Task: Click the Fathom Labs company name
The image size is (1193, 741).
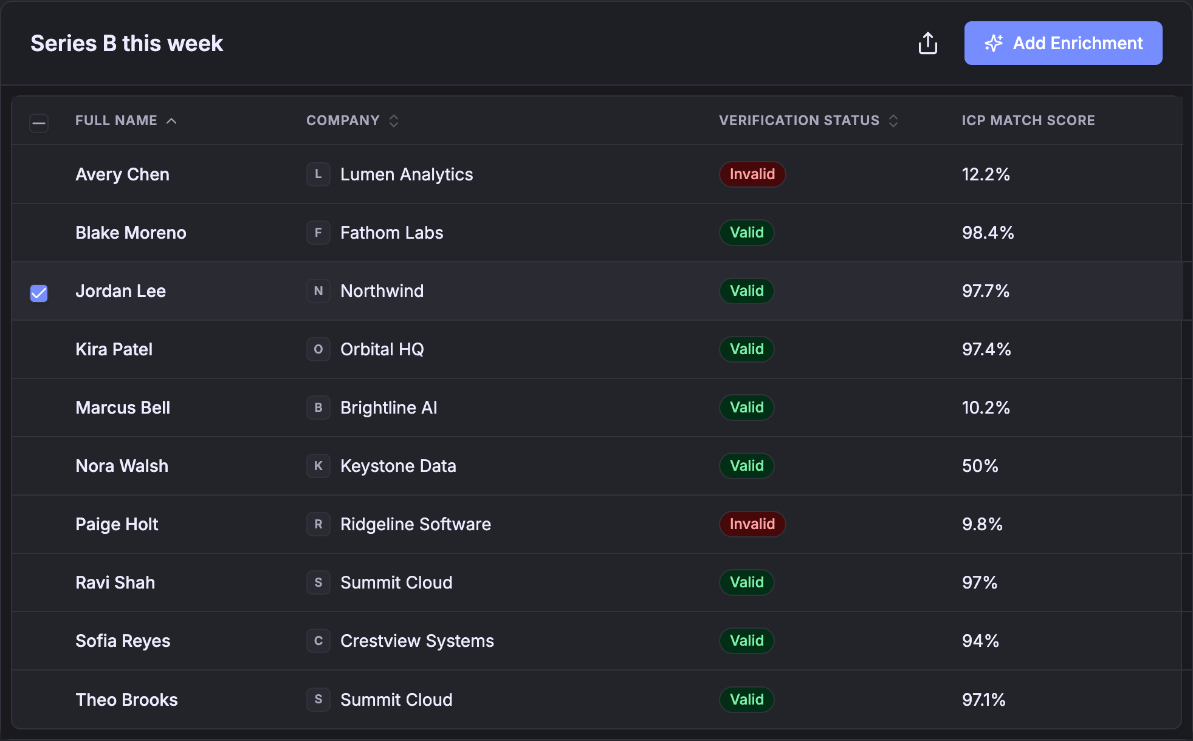Action: tap(391, 233)
